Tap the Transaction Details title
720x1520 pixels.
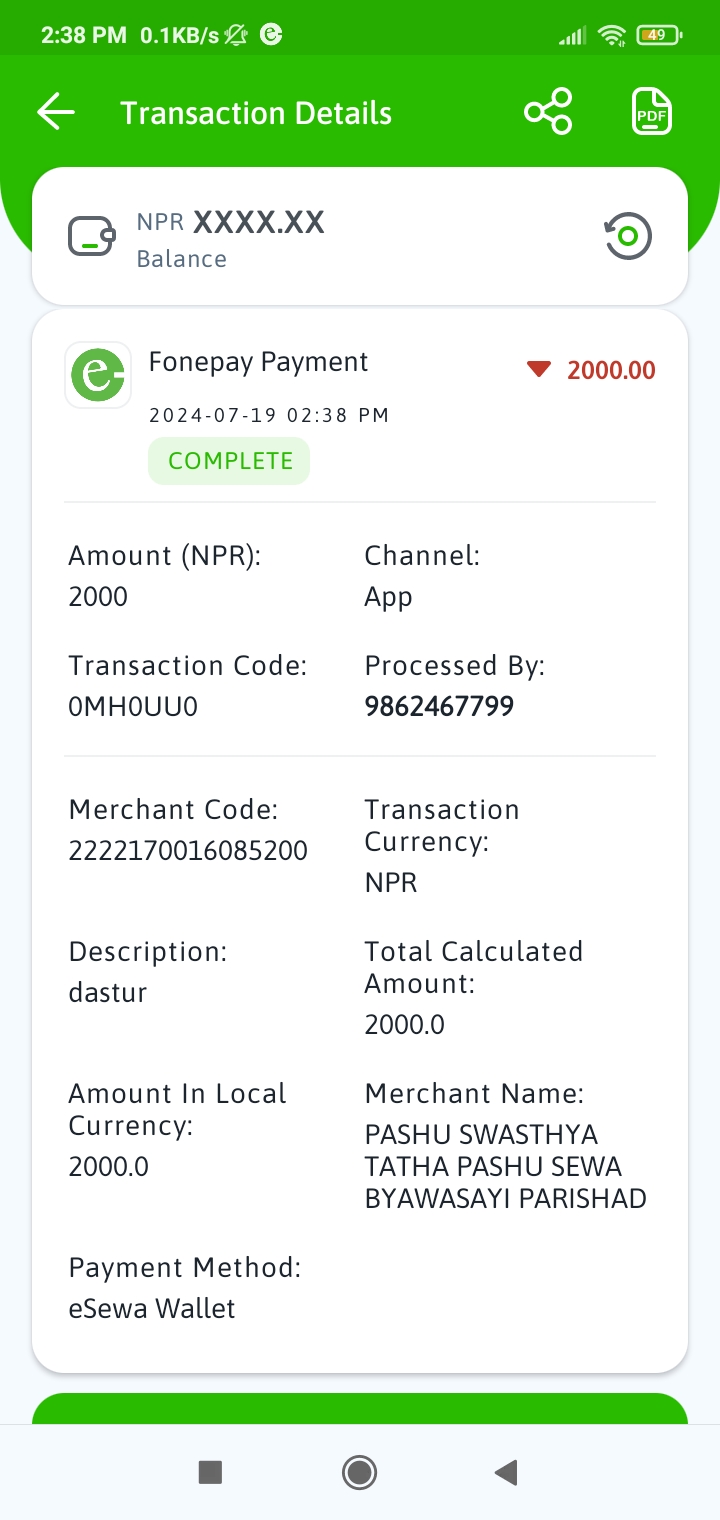[256, 113]
